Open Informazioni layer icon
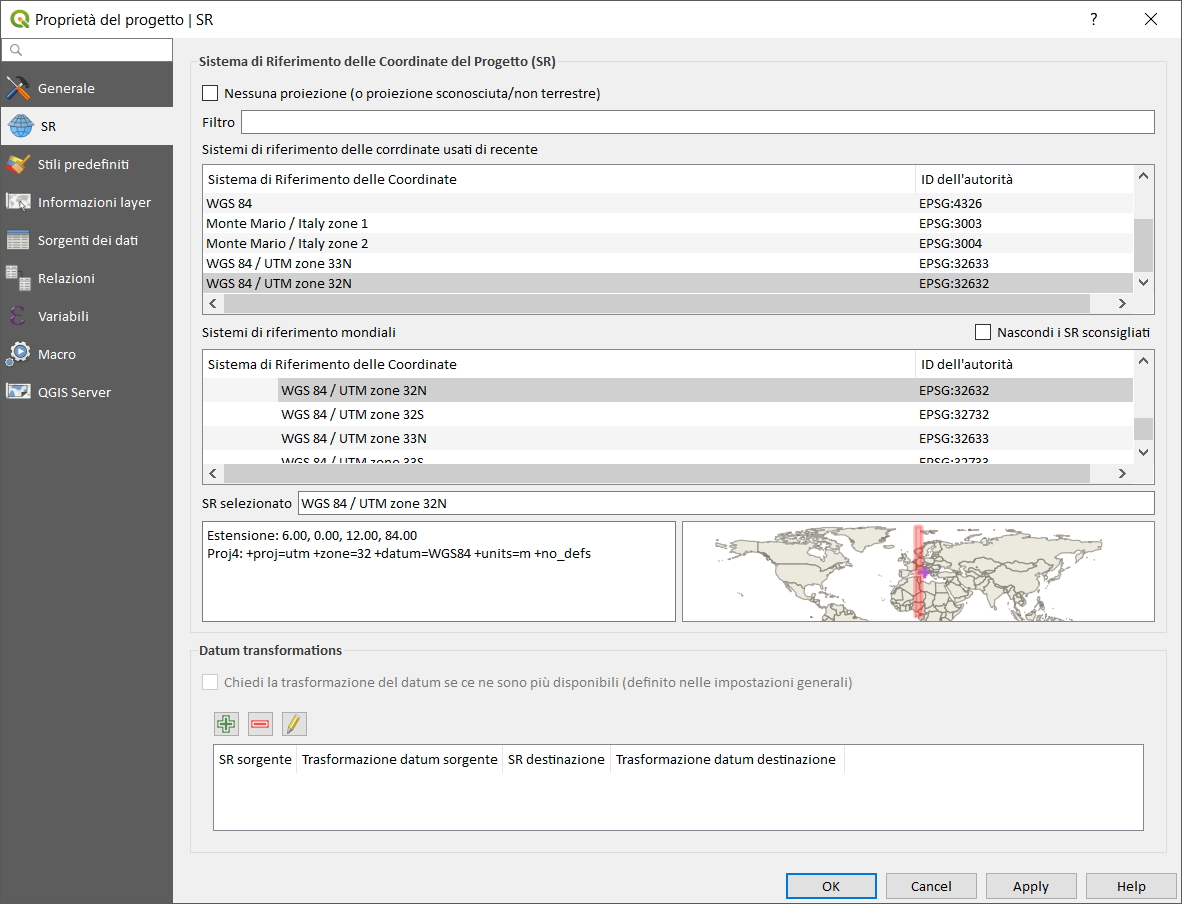This screenshot has height=904, width=1182. pyautogui.click(x=19, y=202)
